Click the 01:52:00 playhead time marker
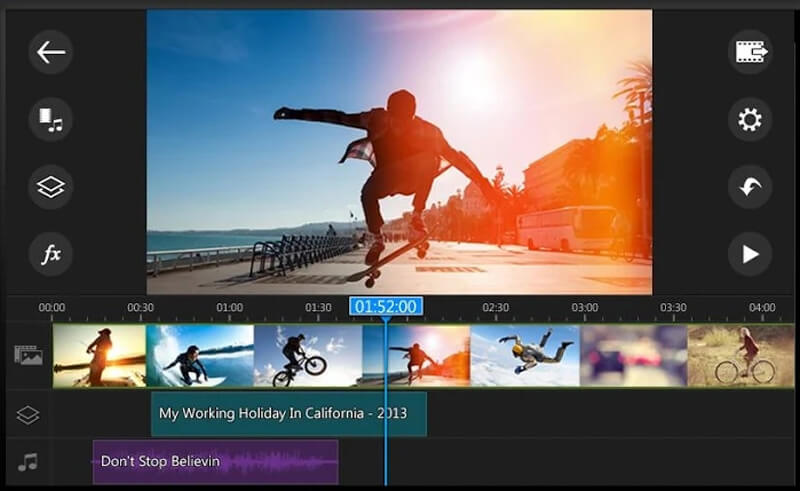This screenshot has width=800, height=491. (386, 307)
